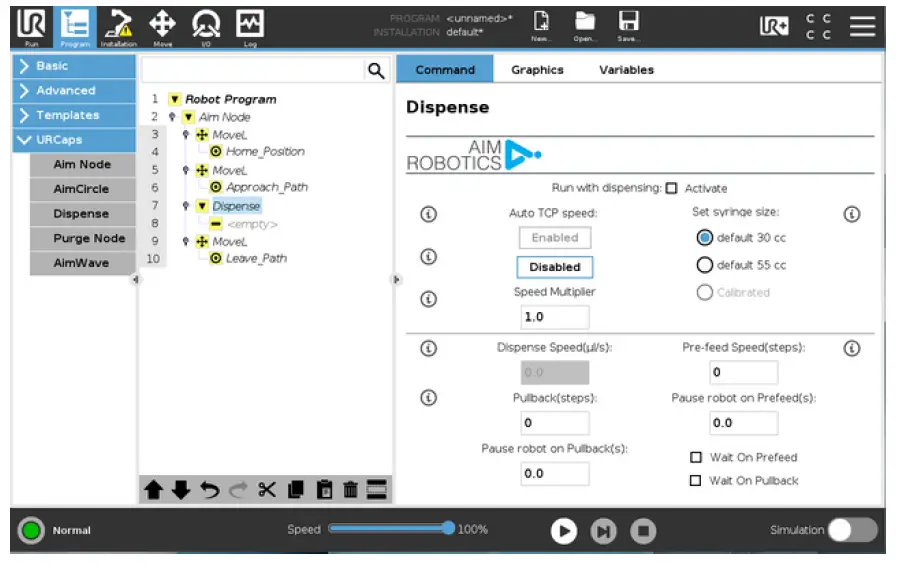
Task: Click the Play program button
Action: click(x=563, y=531)
